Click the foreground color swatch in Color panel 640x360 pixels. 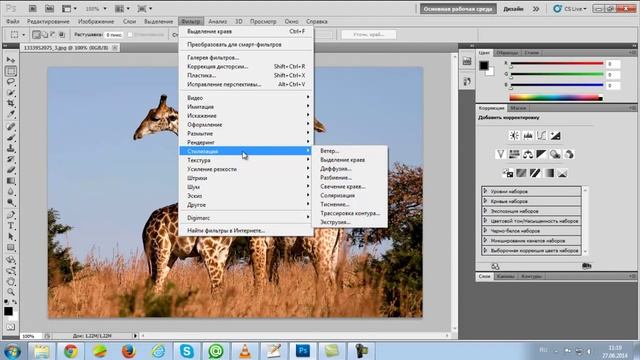click(x=484, y=65)
